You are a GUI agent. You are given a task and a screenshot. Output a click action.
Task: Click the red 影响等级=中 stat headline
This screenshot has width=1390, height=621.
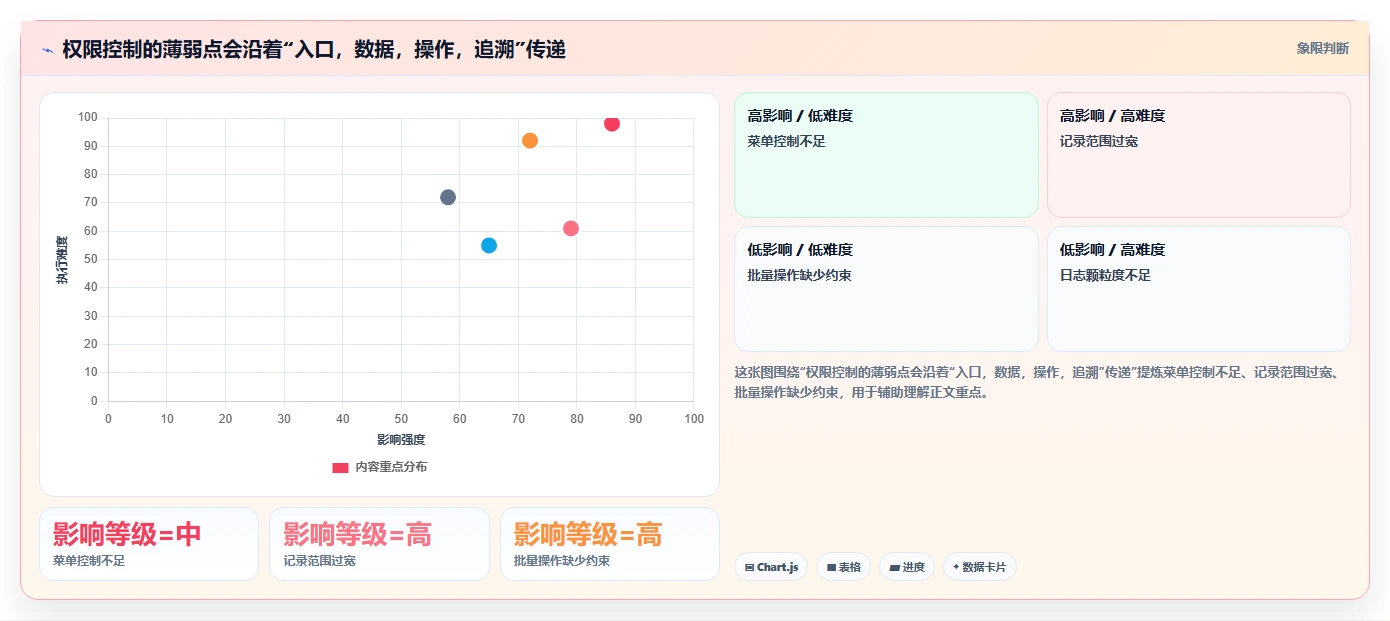(127, 535)
